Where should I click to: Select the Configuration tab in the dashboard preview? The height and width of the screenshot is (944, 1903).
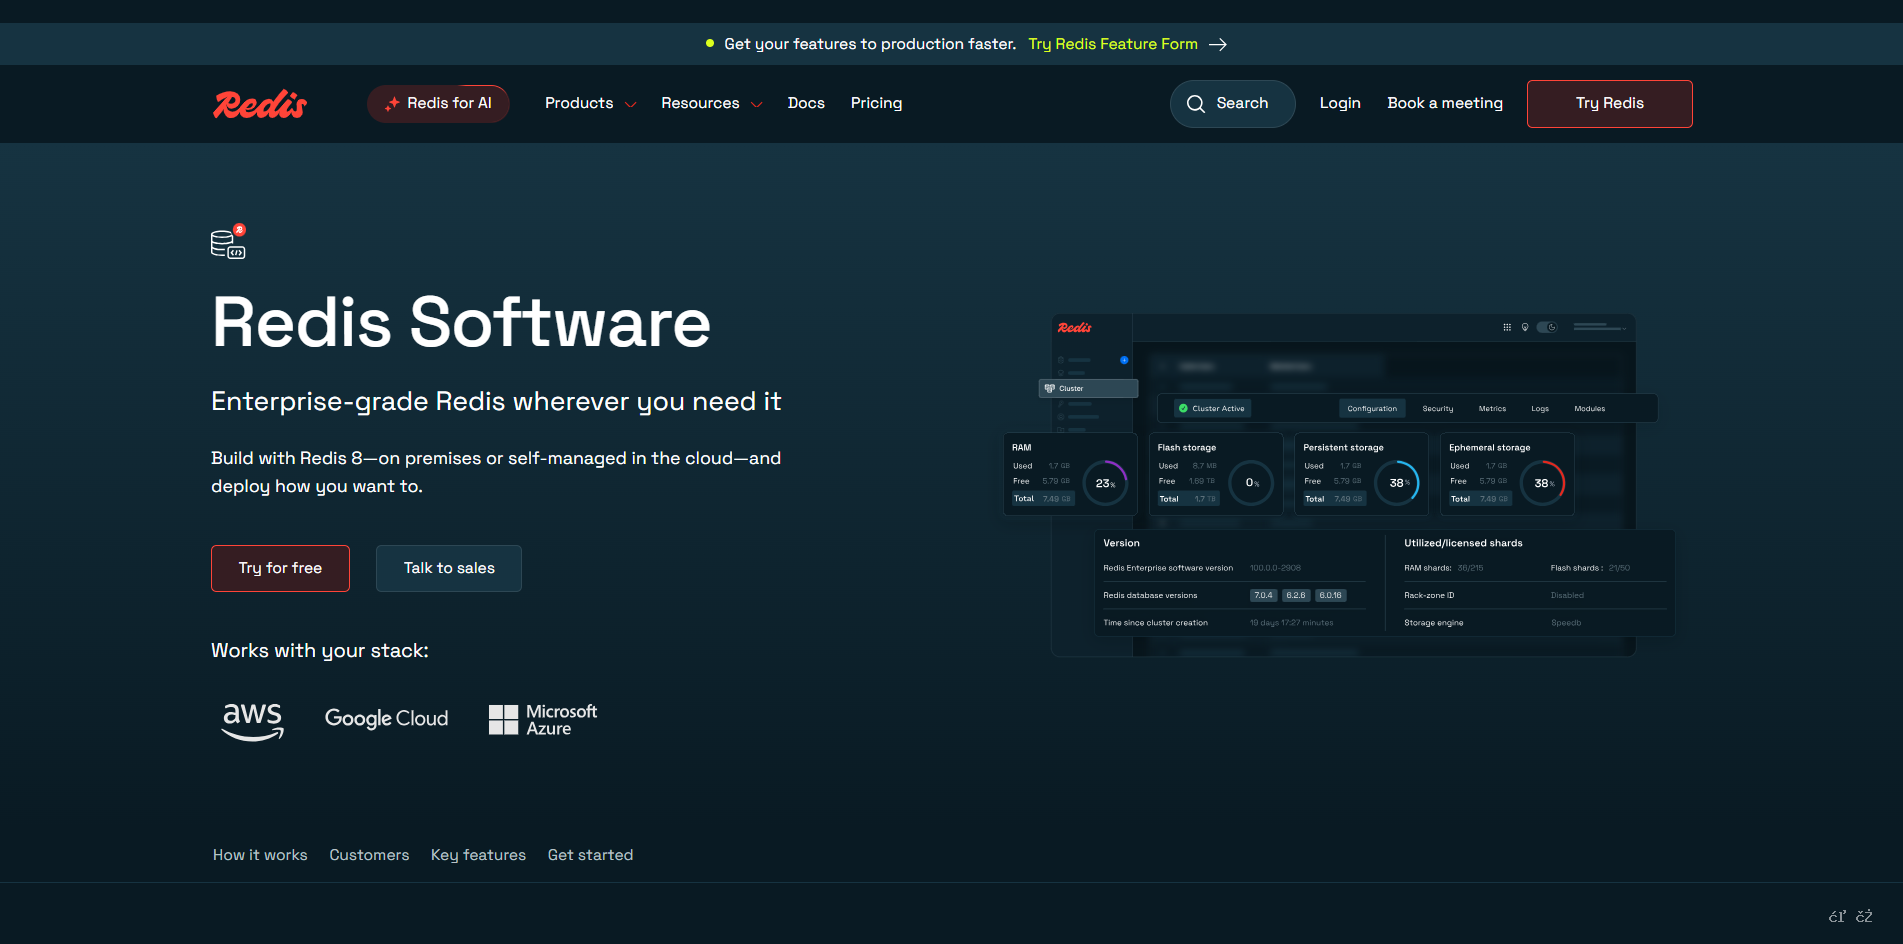(1372, 408)
